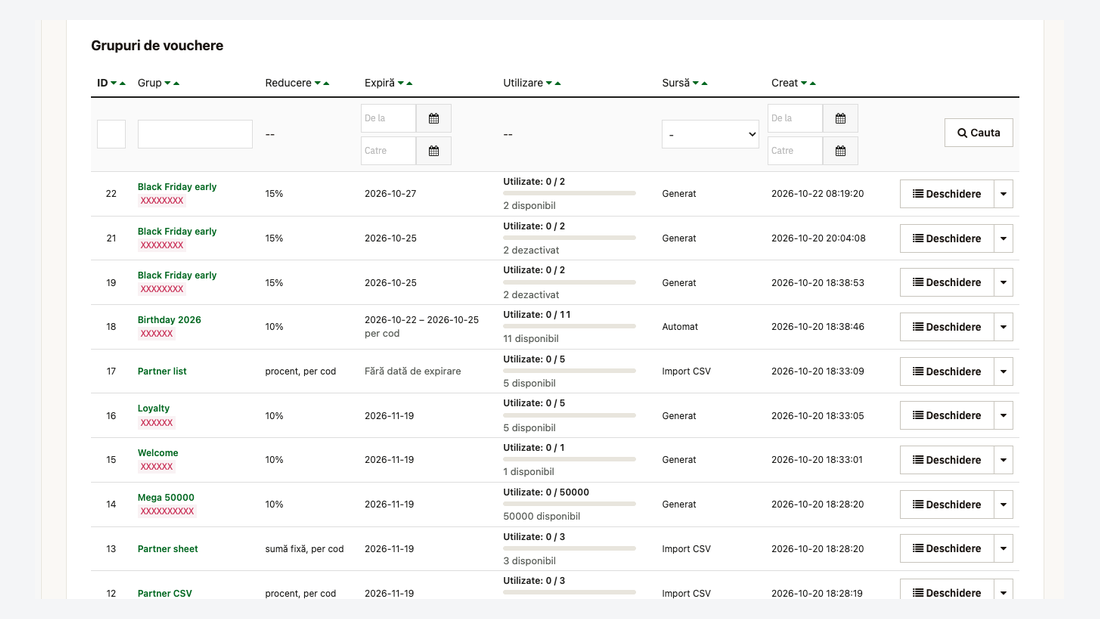Click Deschidere for Partner sheet group

[x=947, y=548]
